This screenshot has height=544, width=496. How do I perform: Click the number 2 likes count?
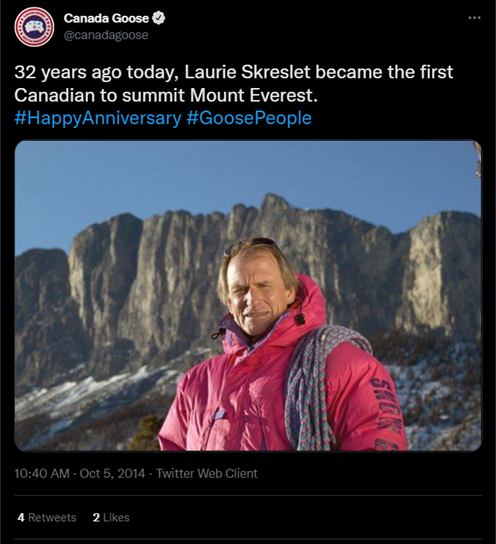[x=96, y=518]
